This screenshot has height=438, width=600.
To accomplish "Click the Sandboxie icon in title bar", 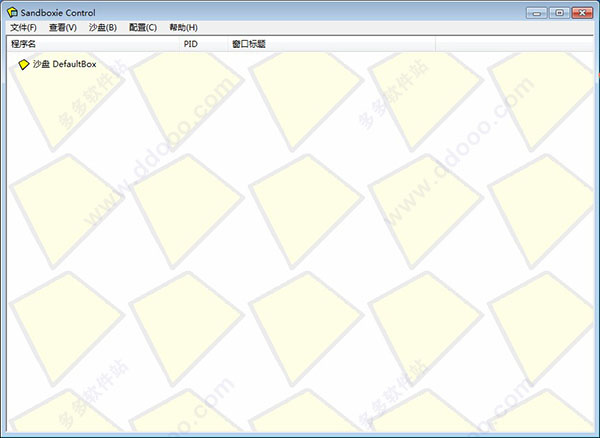I will tap(12, 12).
